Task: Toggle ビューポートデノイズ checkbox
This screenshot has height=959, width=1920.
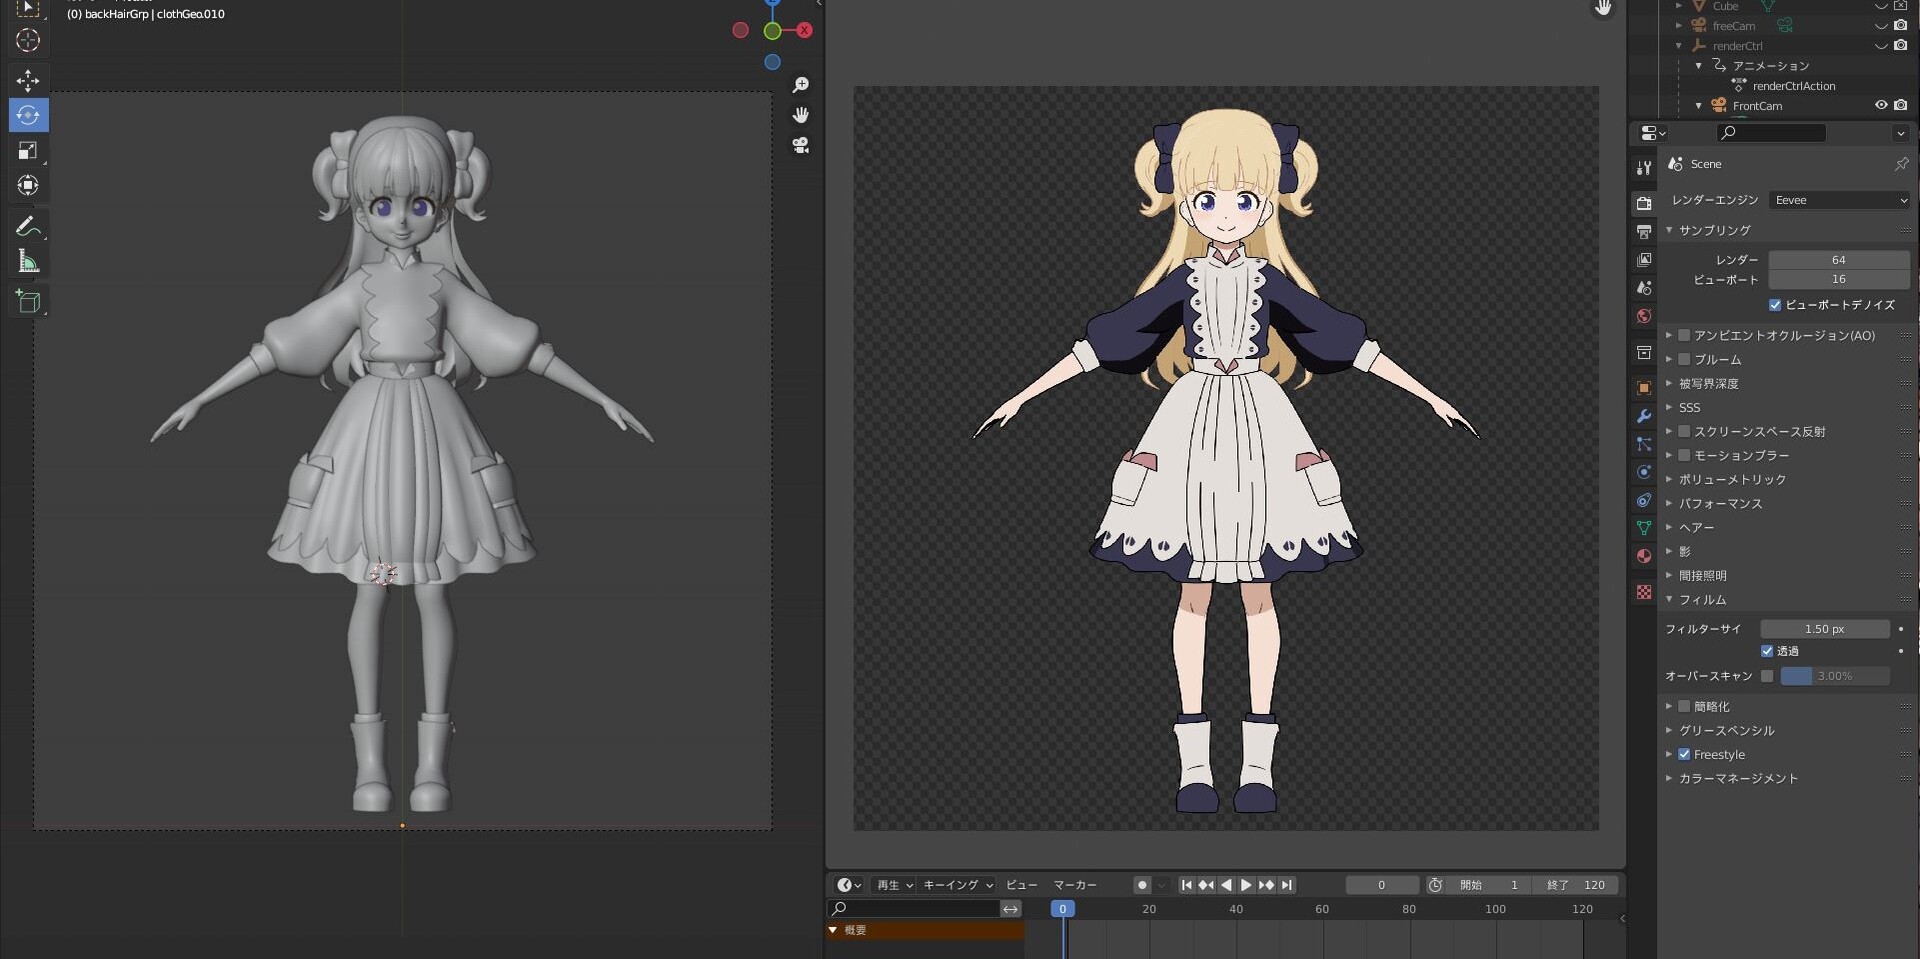Action: tap(1775, 305)
